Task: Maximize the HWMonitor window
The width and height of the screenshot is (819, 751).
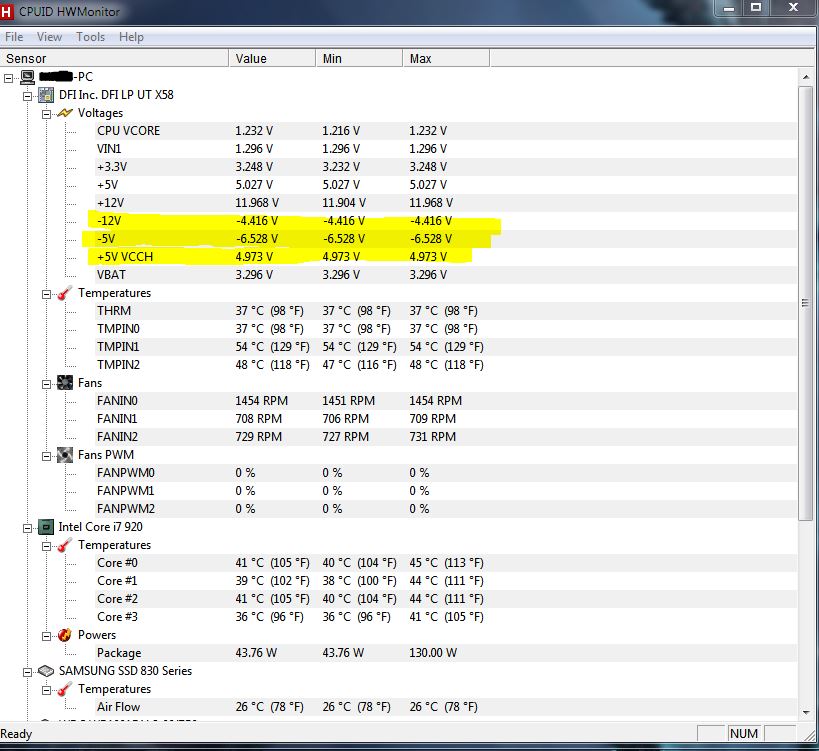Action: click(x=755, y=8)
